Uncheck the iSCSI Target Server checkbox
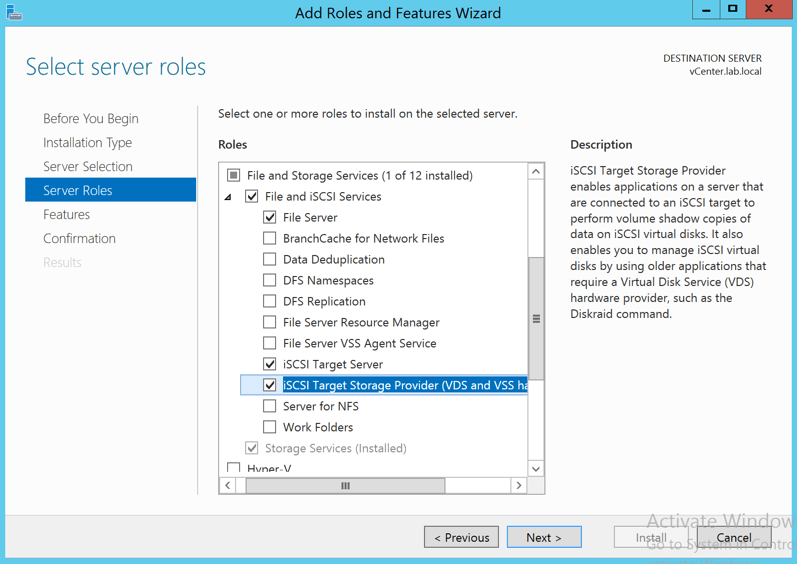The width and height of the screenshot is (797, 564). pyautogui.click(x=269, y=364)
